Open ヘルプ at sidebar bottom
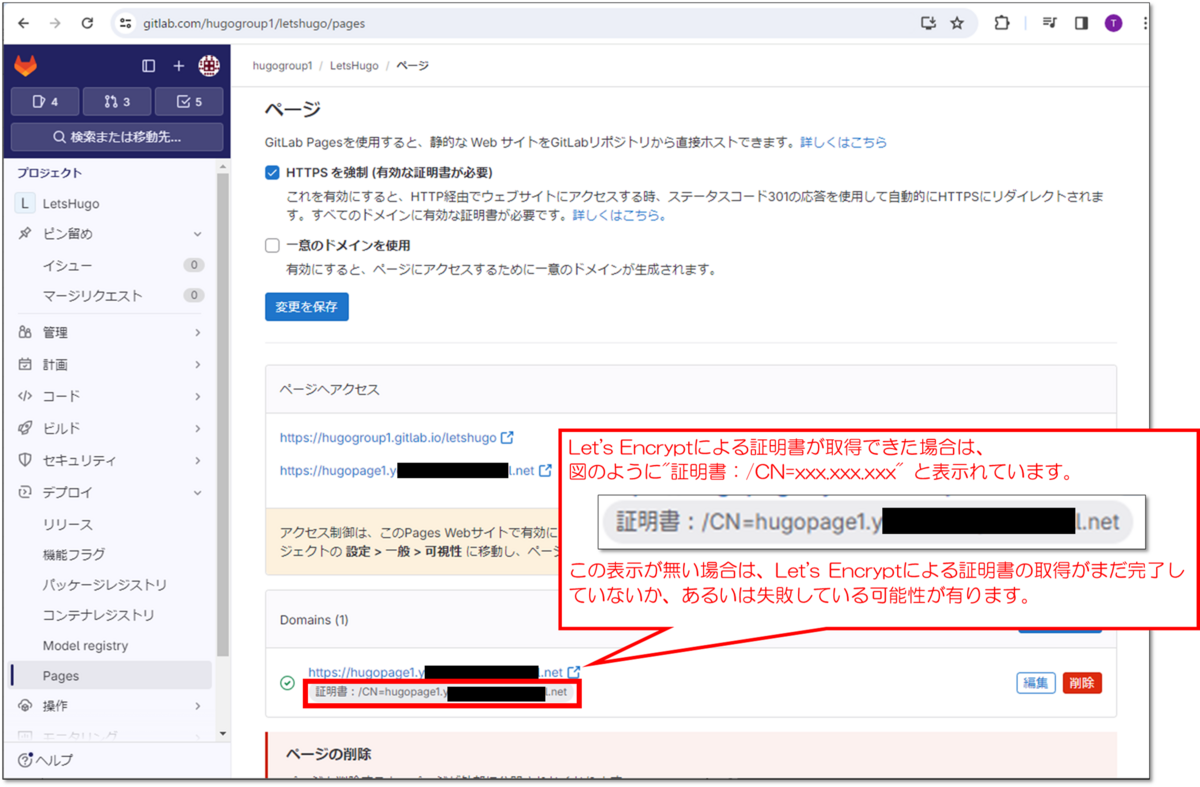Screen dimensions: 1200x787 (46, 759)
